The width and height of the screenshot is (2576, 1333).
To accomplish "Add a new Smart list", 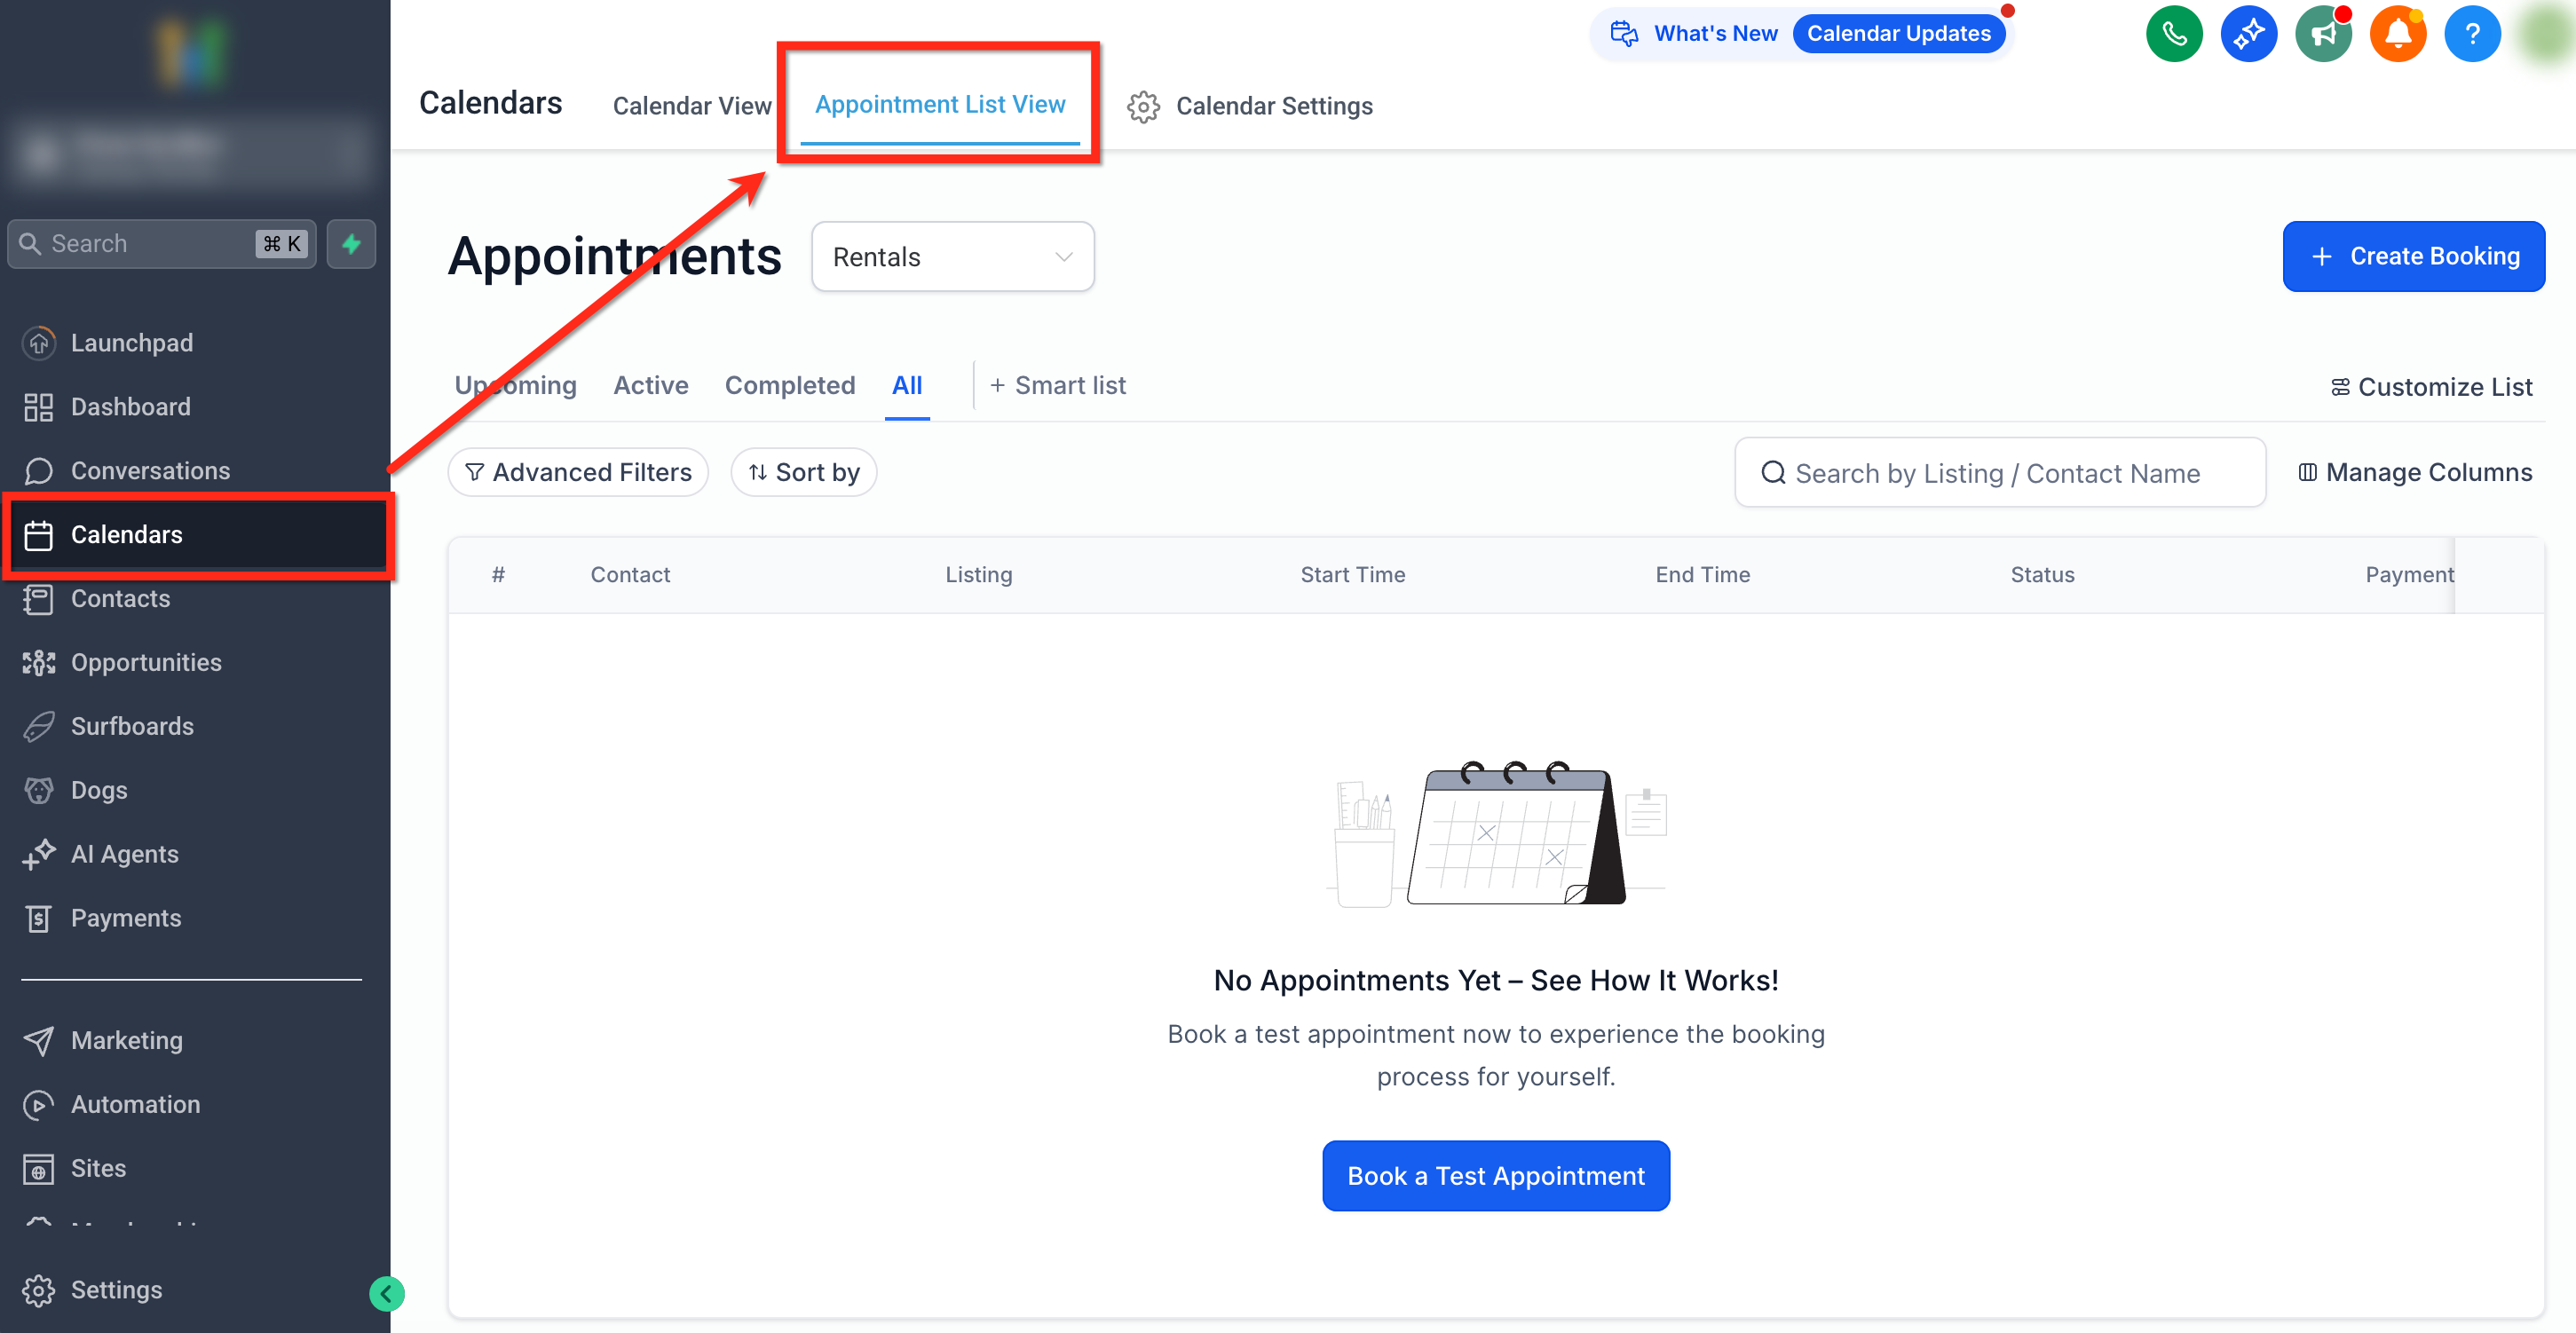I will pos(1057,386).
